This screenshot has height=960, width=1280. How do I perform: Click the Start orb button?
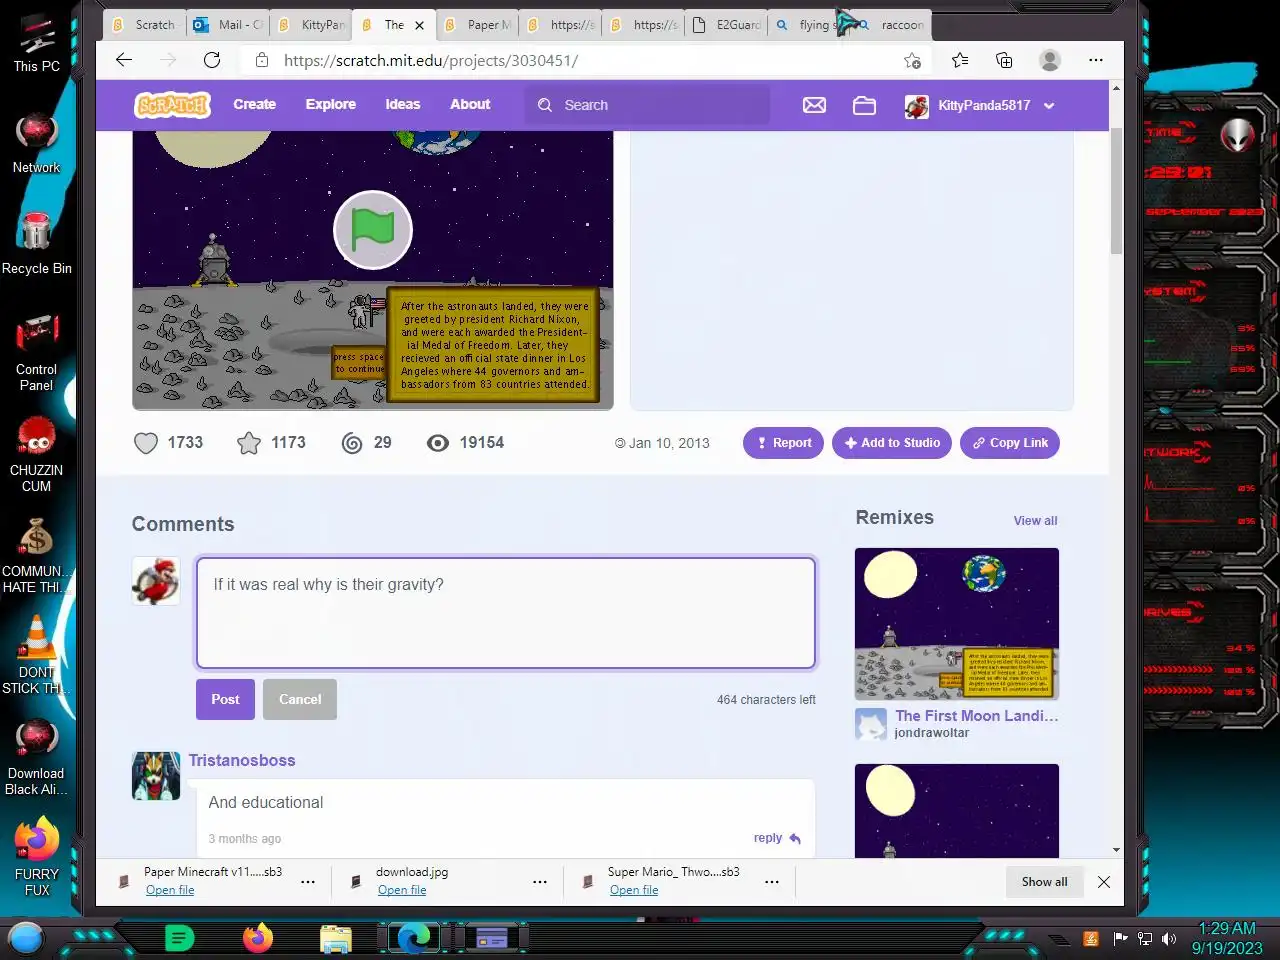pyautogui.click(x=26, y=938)
